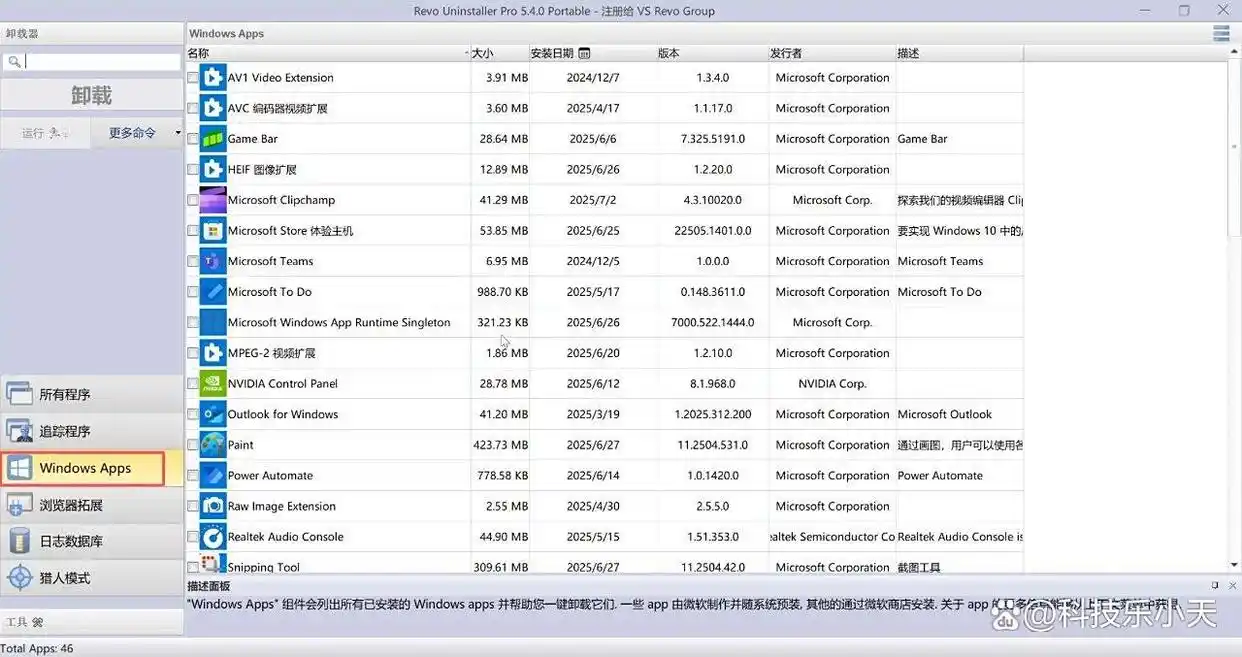Click the Microsoft Store 体验主机 icon
The height and width of the screenshot is (657, 1242).
[213, 231]
